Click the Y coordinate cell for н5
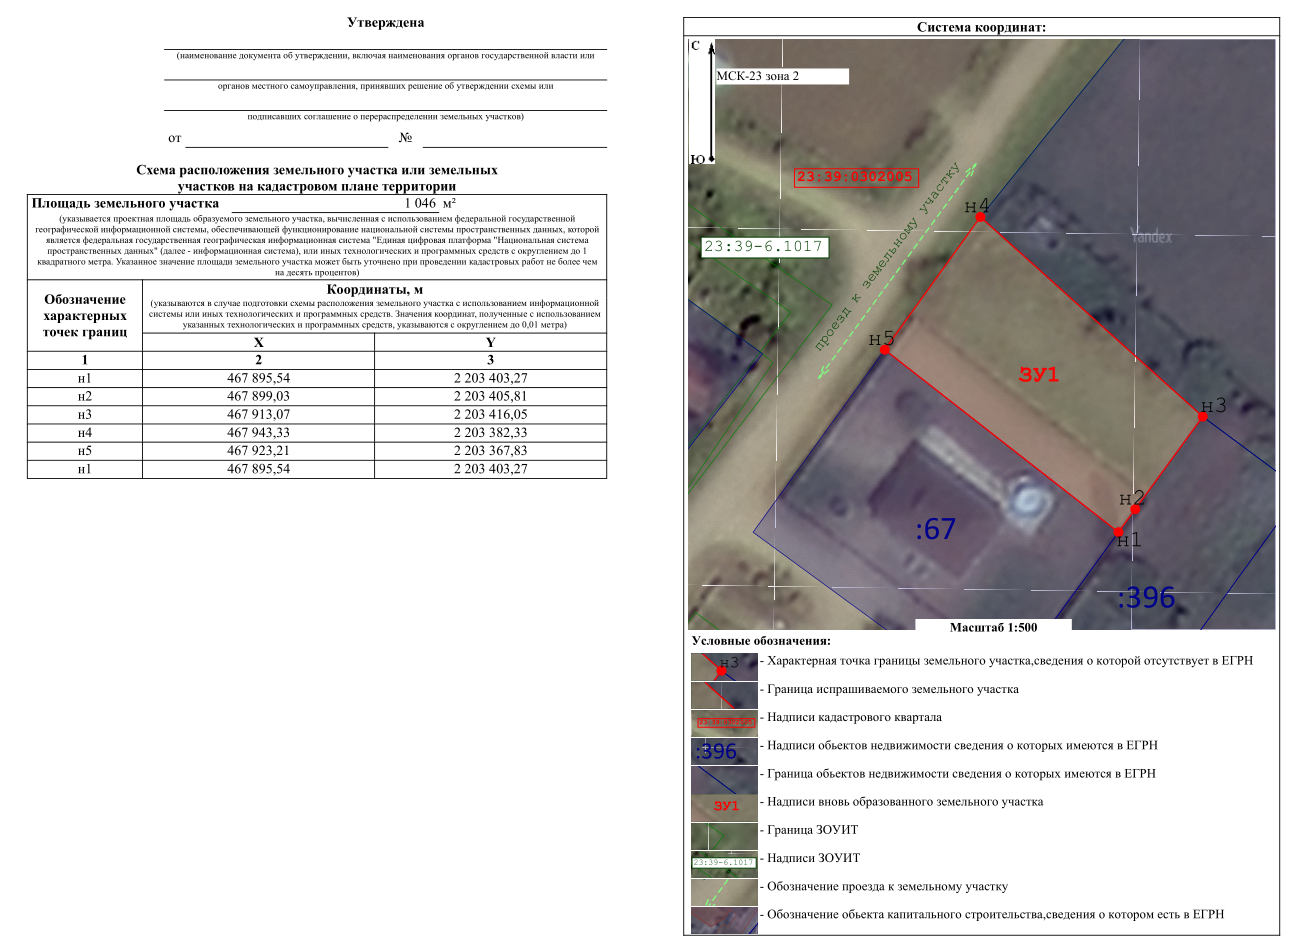The image size is (1298, 950). tap(490, 451)
